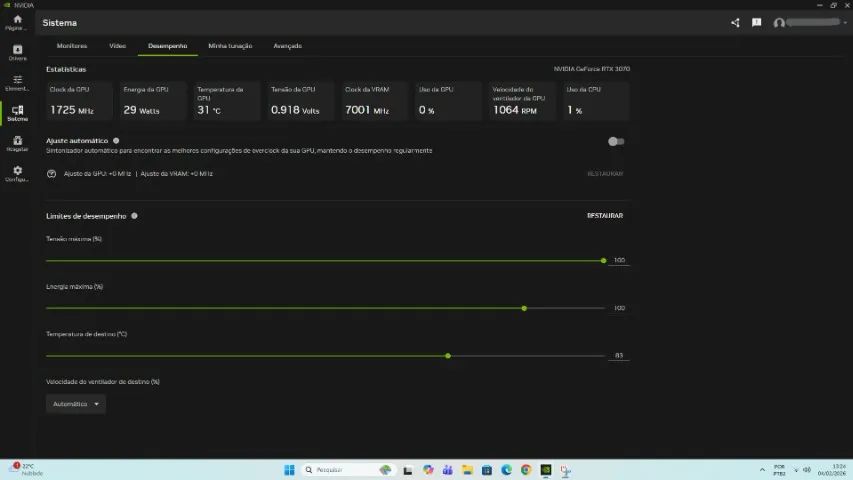Open the Snipping Tool taskbar icon
The image size is (853, 480).
click(x=566, y=470)
